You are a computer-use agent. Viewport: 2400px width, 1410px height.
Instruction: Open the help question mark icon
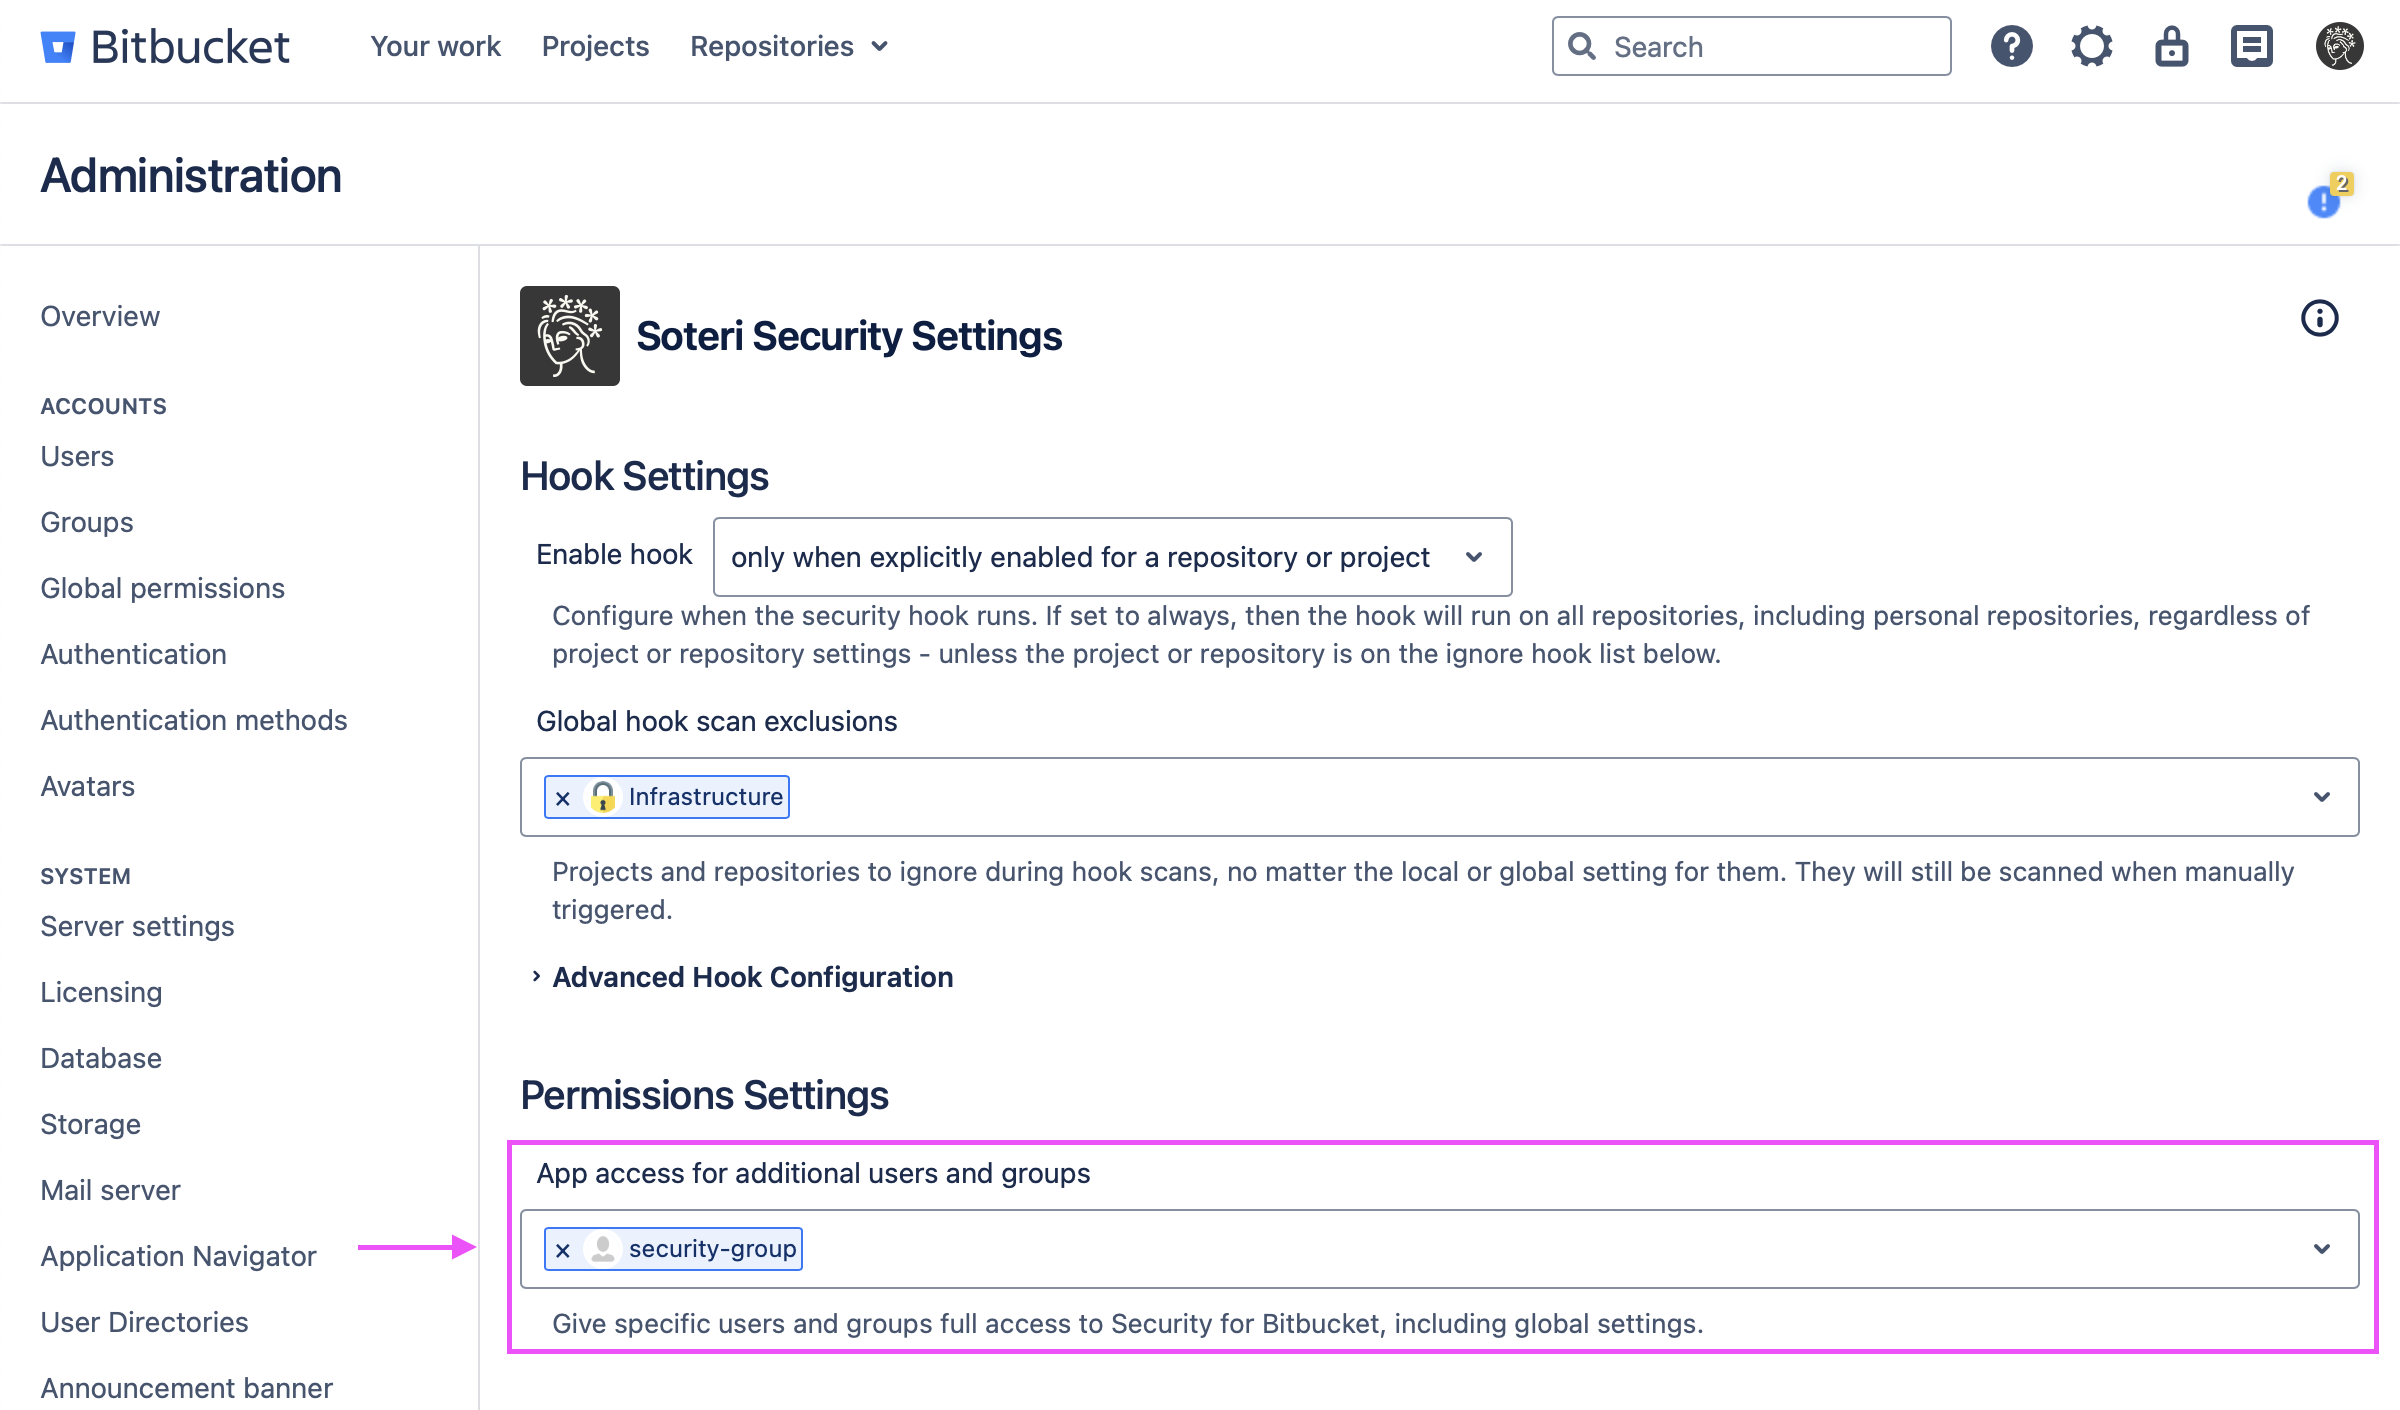click(x=2011, y=47)
